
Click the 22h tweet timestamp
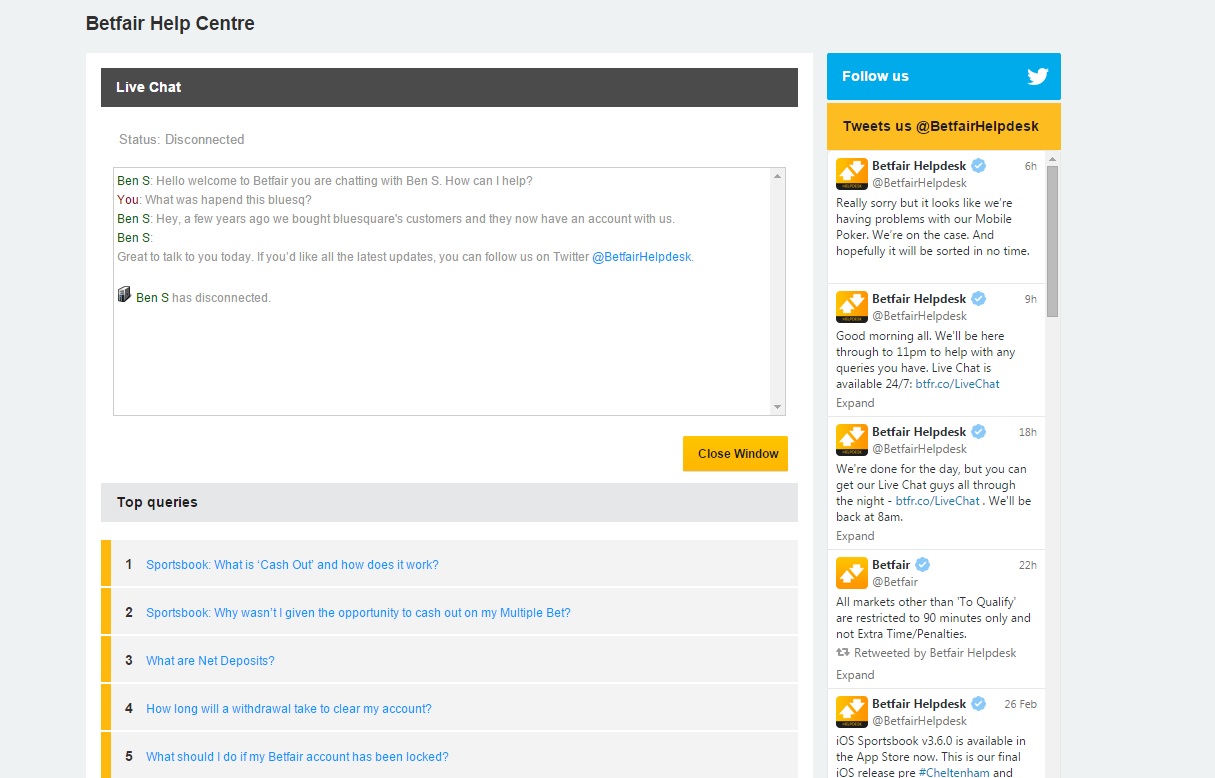pyautogui.click(x=1028, y=565)
